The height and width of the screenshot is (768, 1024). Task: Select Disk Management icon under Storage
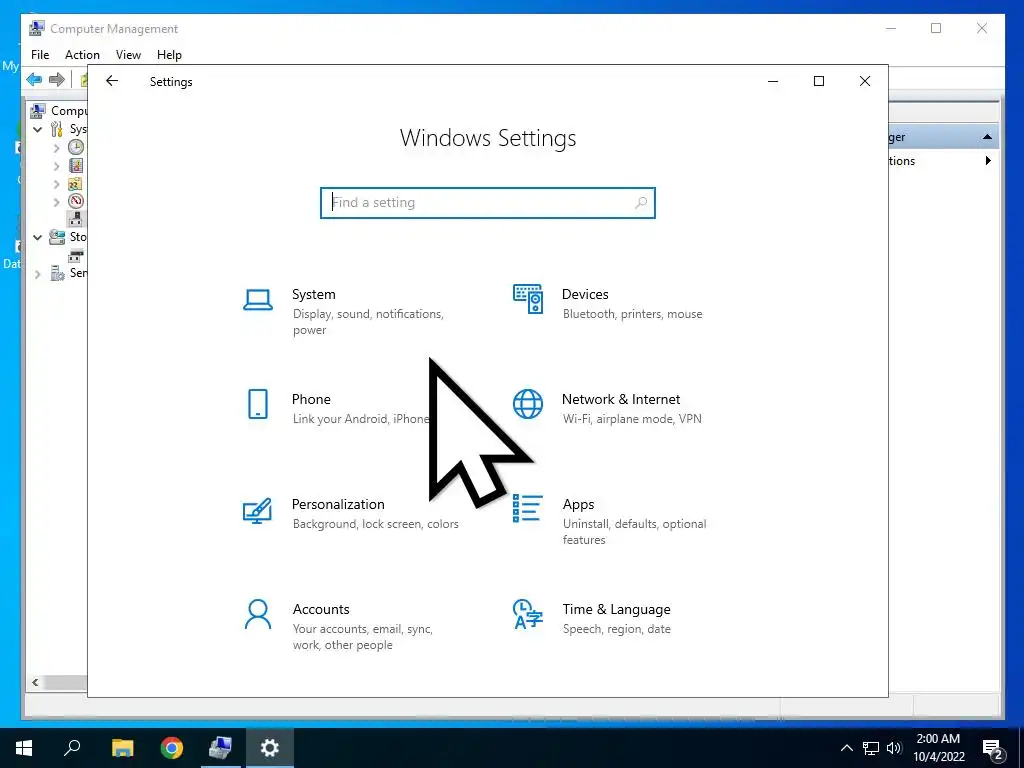pyautogui.click(x=76, y=255)
